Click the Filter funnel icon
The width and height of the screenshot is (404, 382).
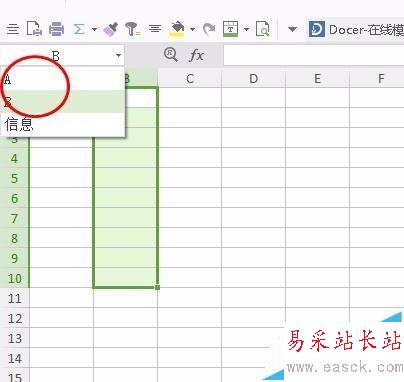(x=132, y=29)
